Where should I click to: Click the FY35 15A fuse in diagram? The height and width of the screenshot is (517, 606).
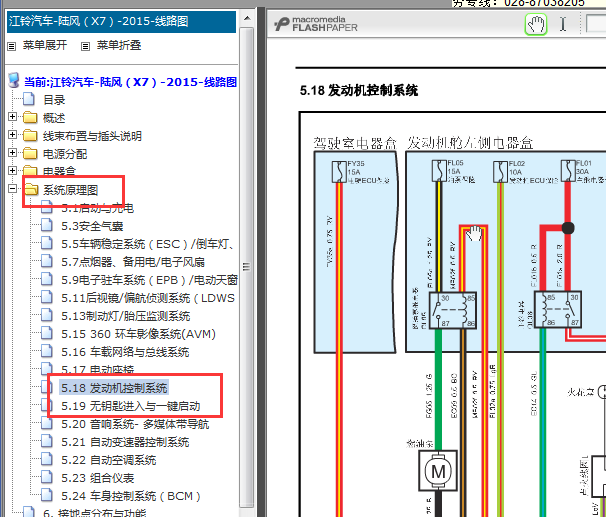coord(339,172)
